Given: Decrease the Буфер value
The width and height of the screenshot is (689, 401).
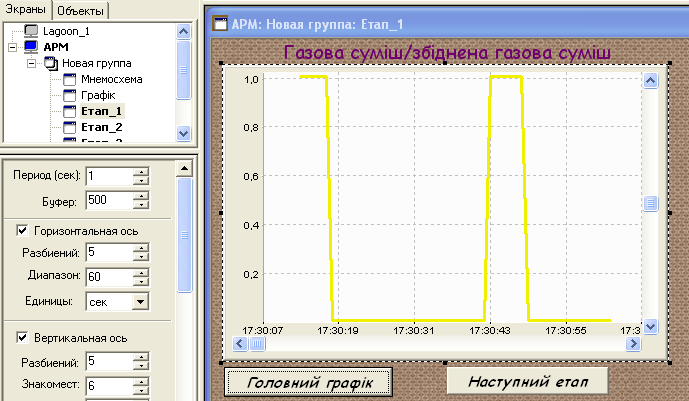Looking at the screenshot, I should tap(141, 205).
